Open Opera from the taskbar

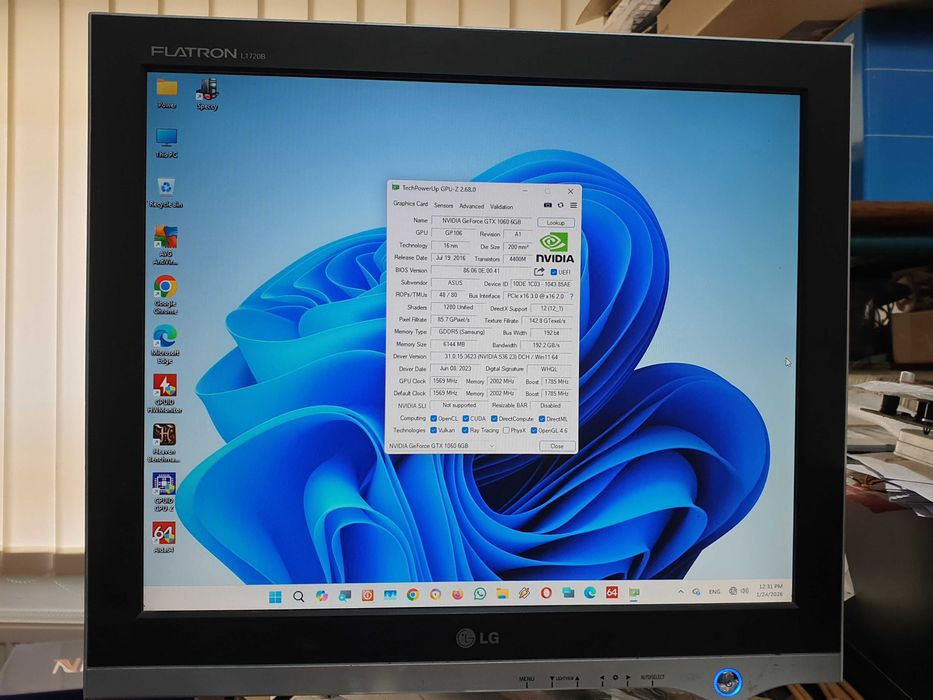(546, 593)
